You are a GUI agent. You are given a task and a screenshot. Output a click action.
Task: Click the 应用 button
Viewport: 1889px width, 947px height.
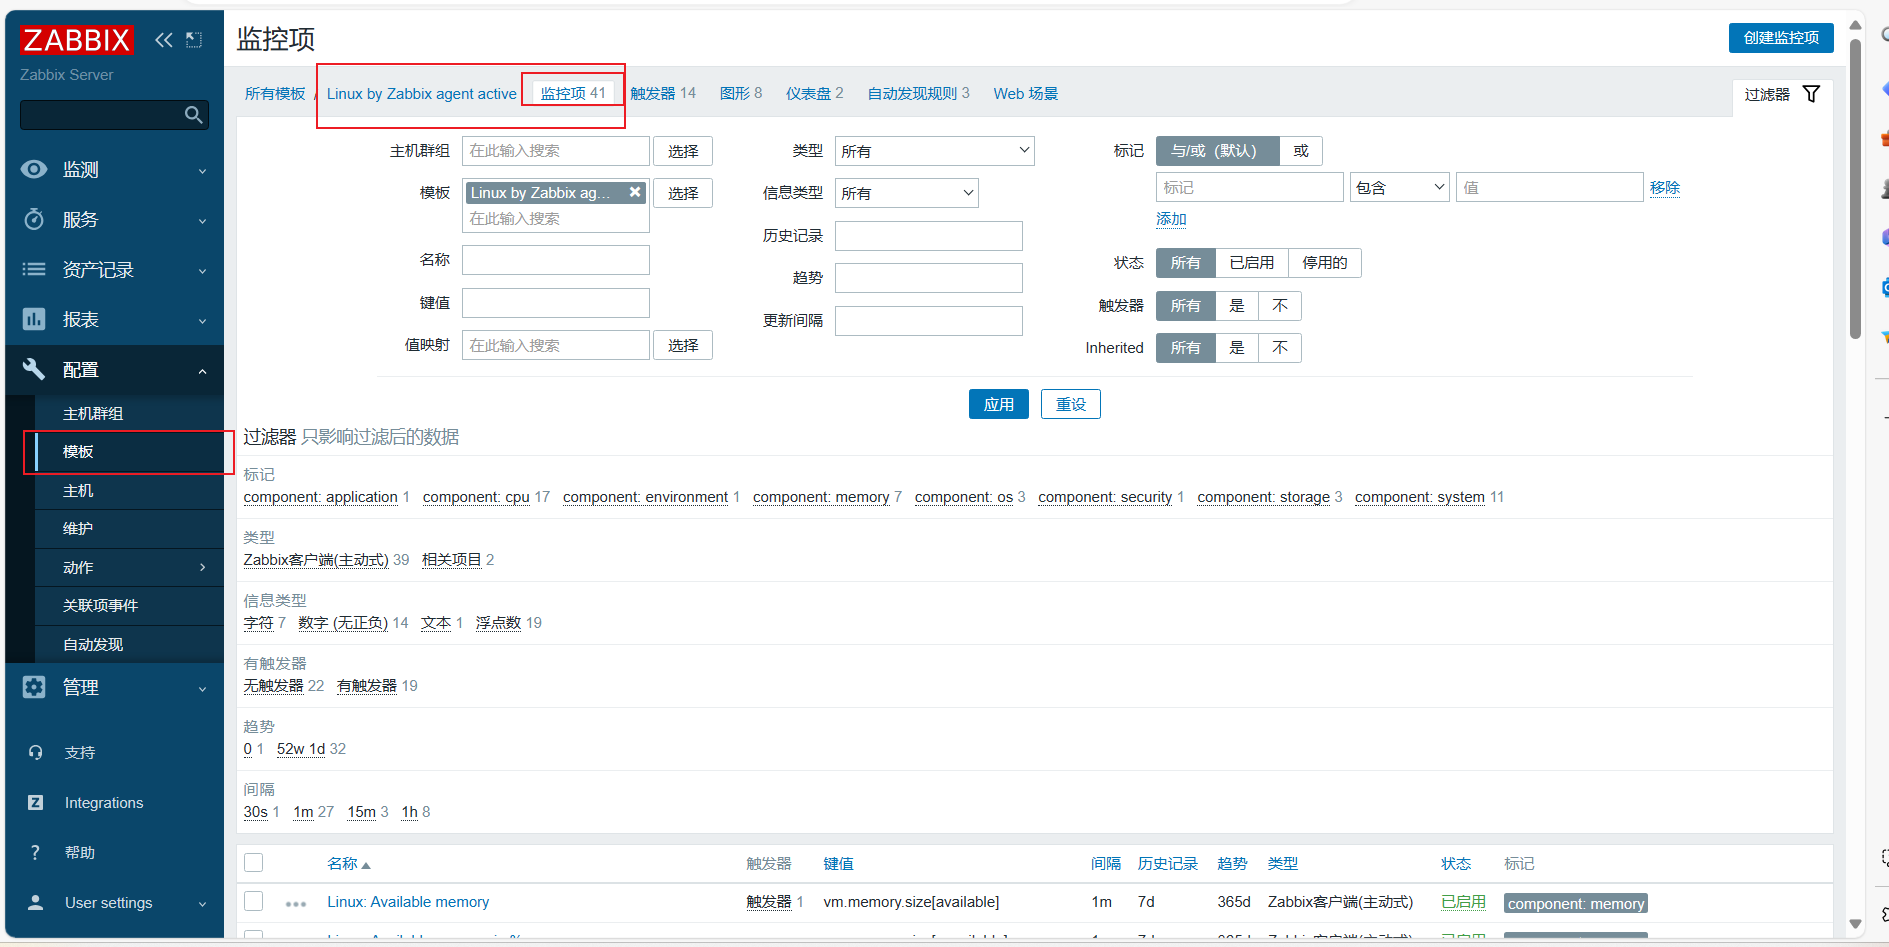coord(998,404)
